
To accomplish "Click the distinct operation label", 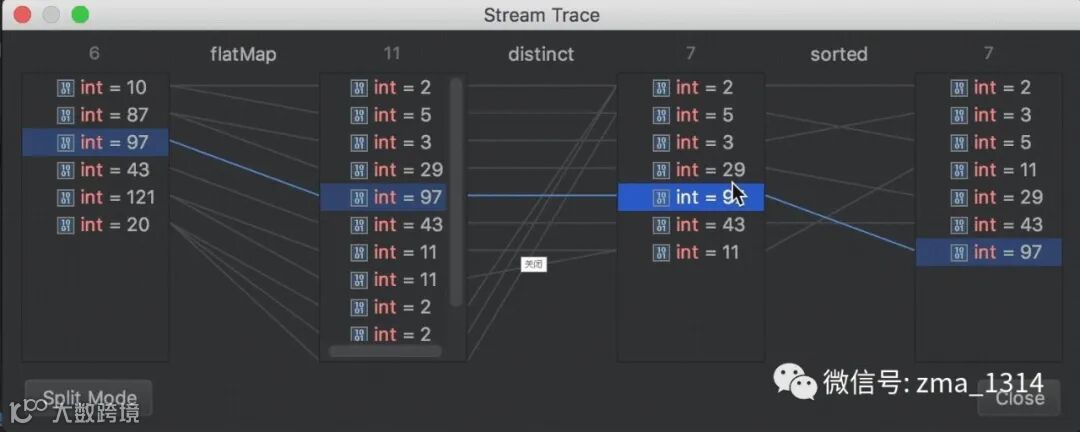I will [541, 54].
